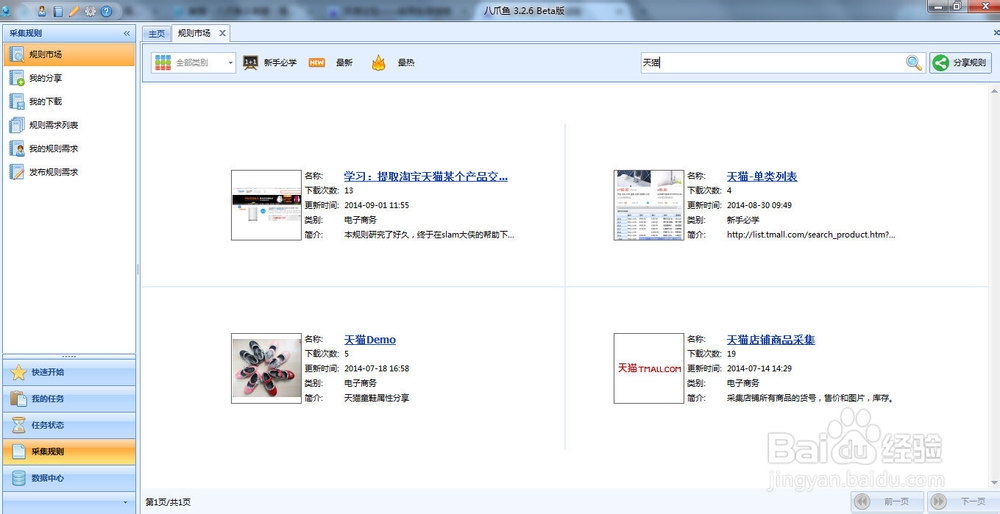Click the orange NEW badge icon

(317, 62)
